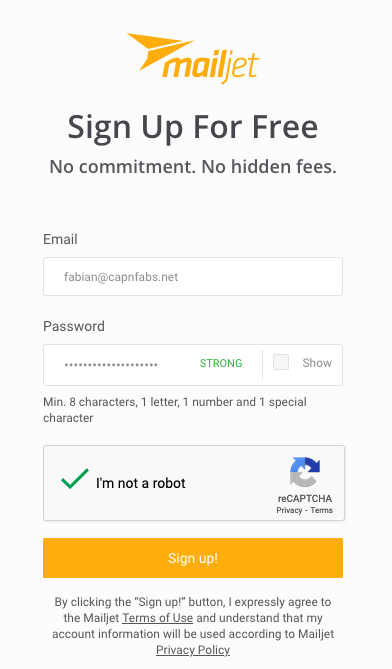The width and height of the screenshot is (392, 669).
Task: Click the Sign up! button
Action: [x=193, y=558]
